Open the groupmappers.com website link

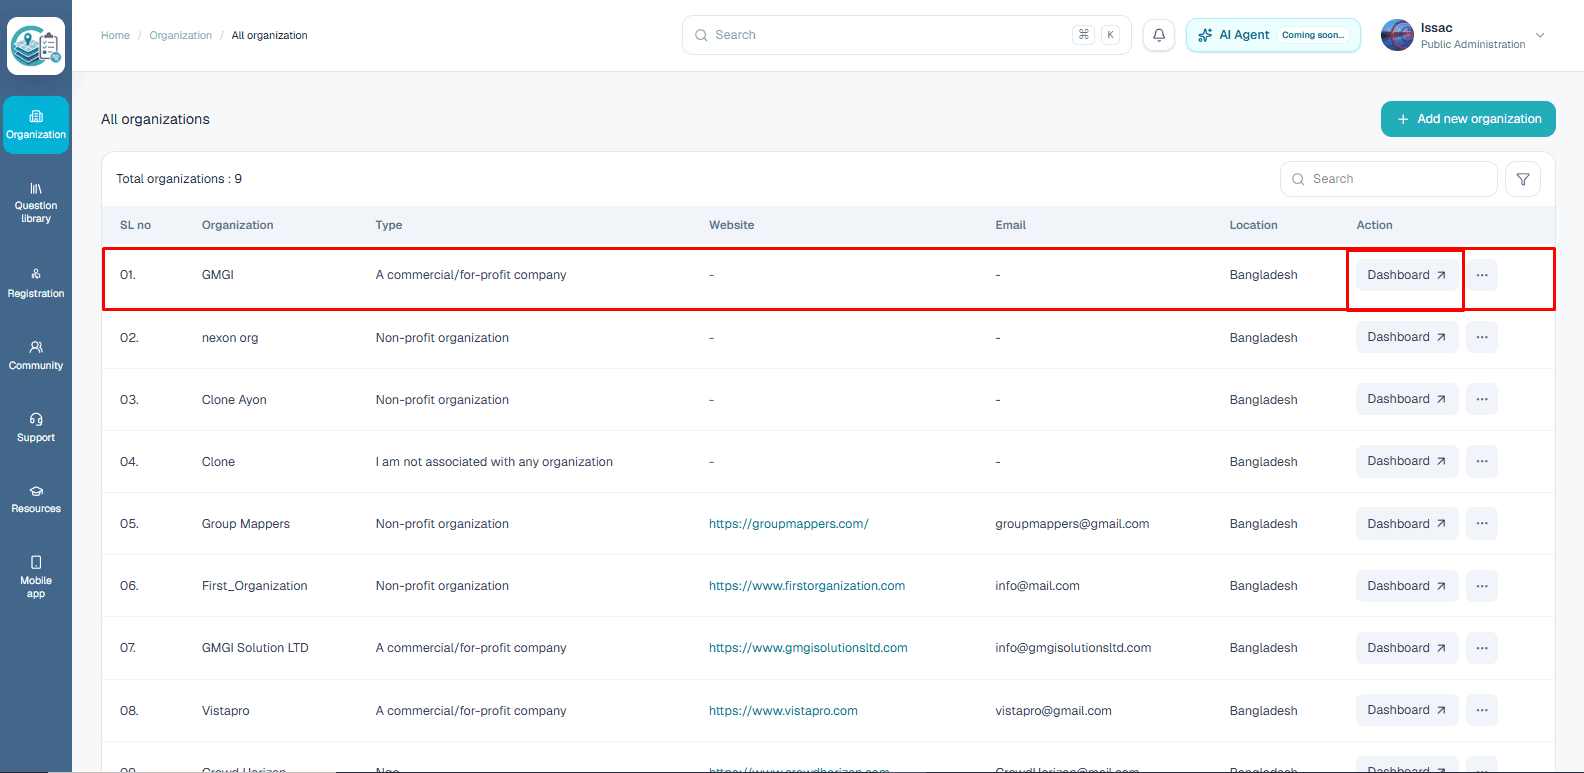click(788, 524)
